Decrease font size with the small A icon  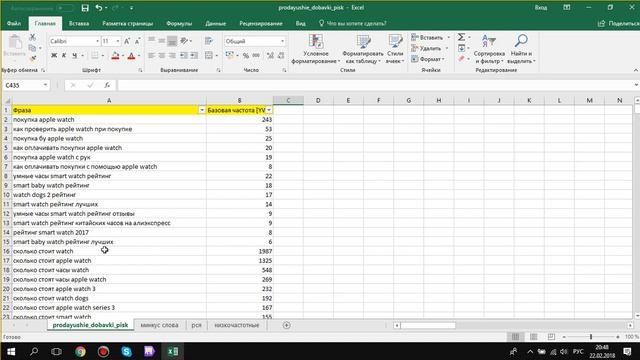tap(137, 41)
